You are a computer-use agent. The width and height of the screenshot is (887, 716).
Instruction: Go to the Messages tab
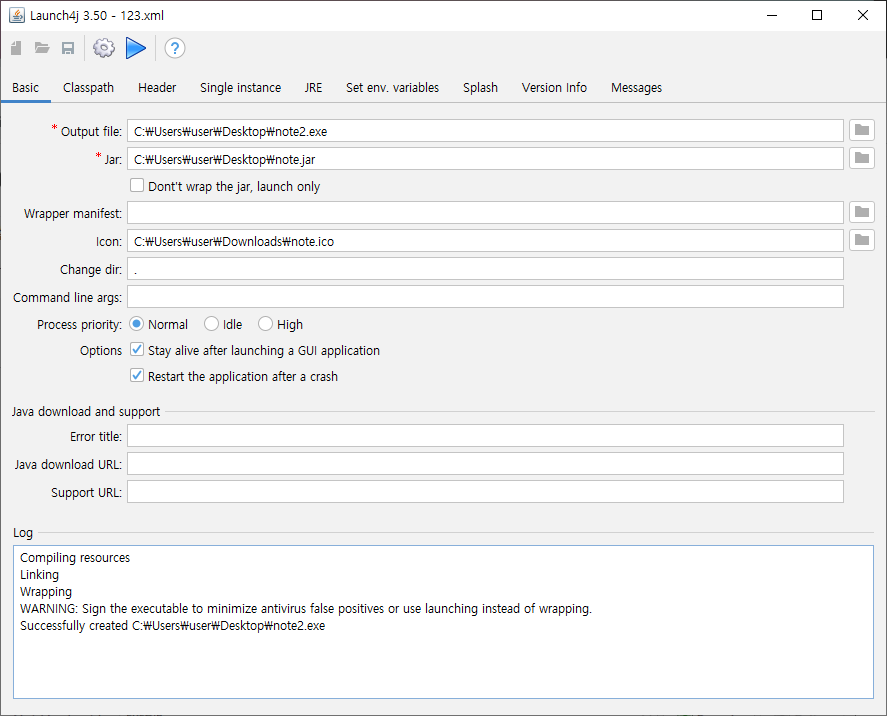point(636,88)
